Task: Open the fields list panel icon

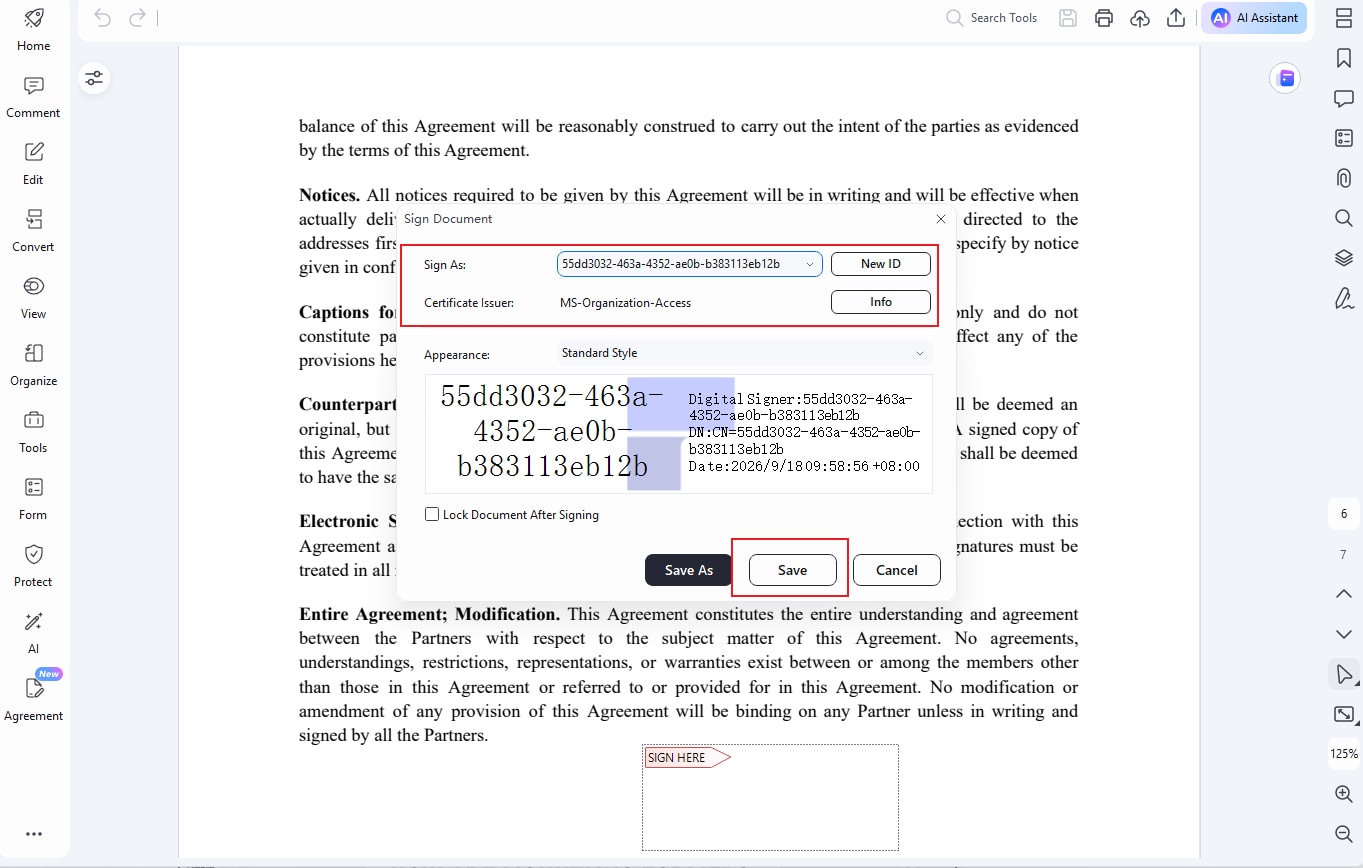Action: tap(1344, 138)
